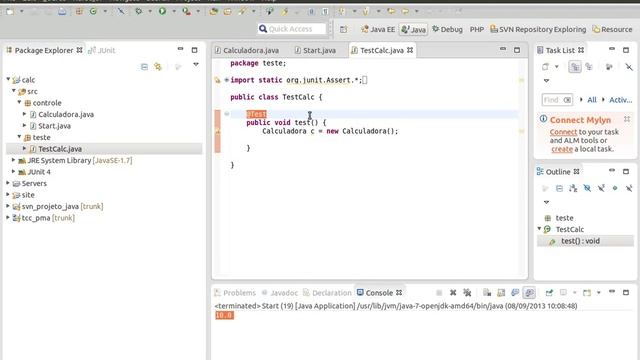Image resolution: width=640 pixels, height=360 pixels.
Task: Click the Connect link in Mylyn notice
Action: pos(563,132)
